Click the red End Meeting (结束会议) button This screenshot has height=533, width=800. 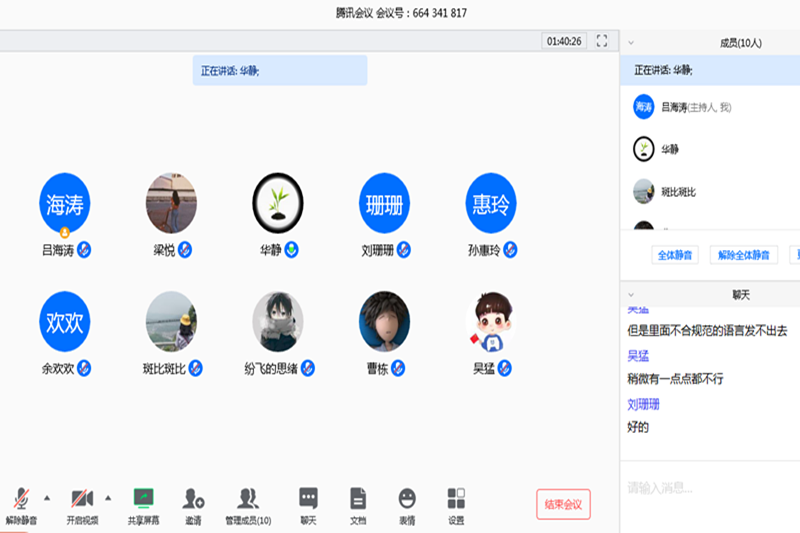point(563,504)
